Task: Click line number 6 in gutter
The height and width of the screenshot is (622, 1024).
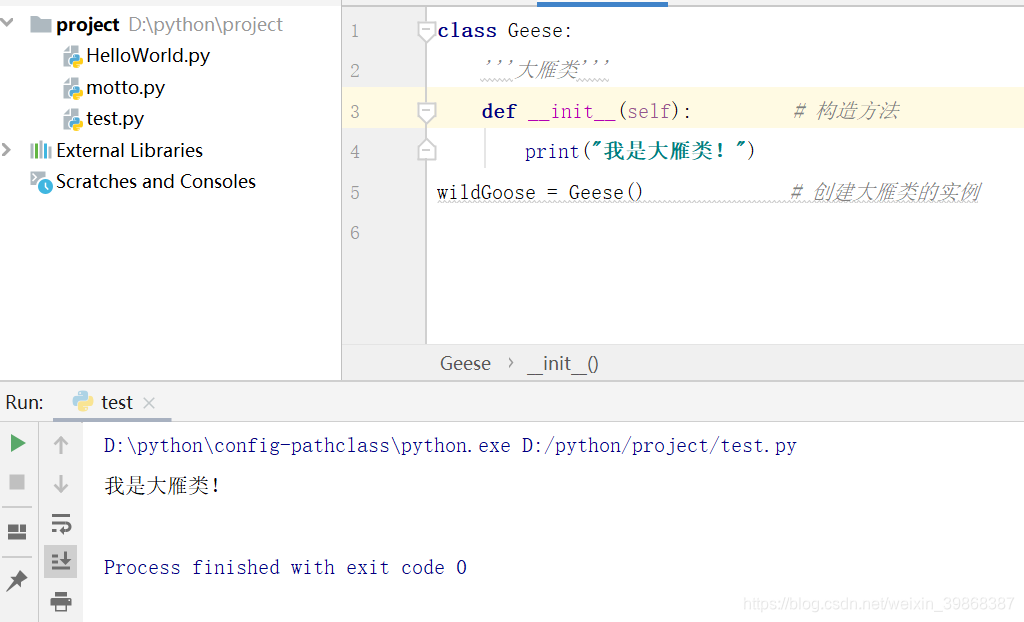Action: click(355, 233)
